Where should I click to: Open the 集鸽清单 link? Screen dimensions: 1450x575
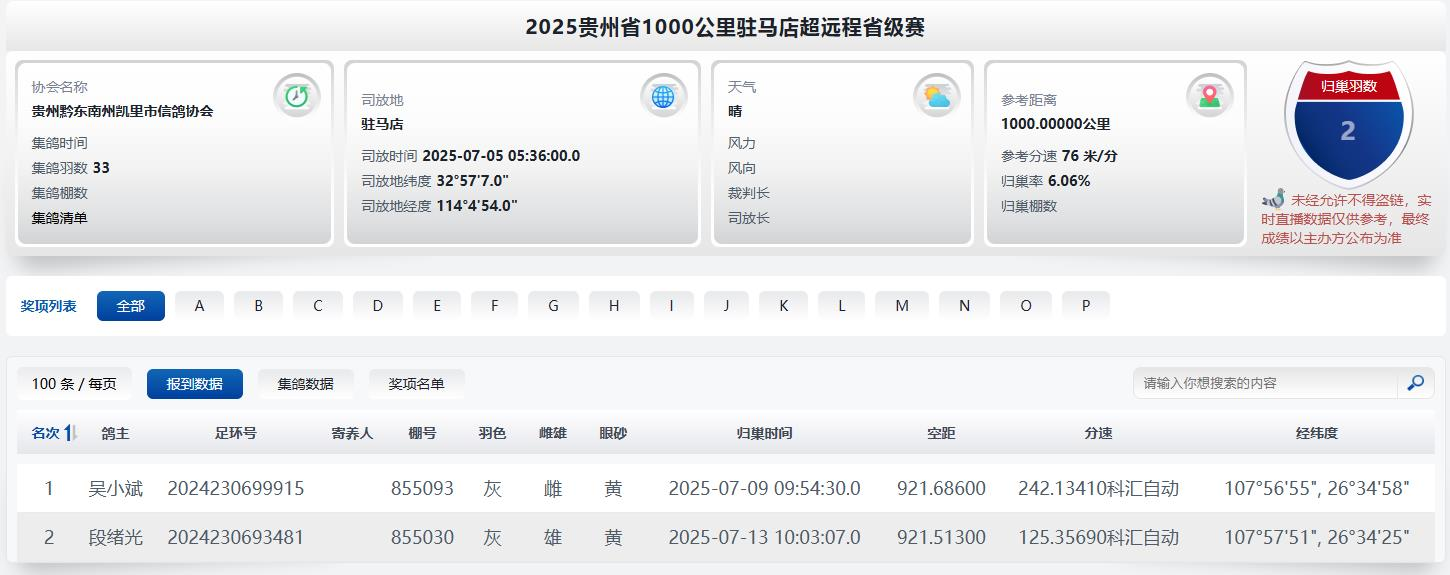pos(59,218)
